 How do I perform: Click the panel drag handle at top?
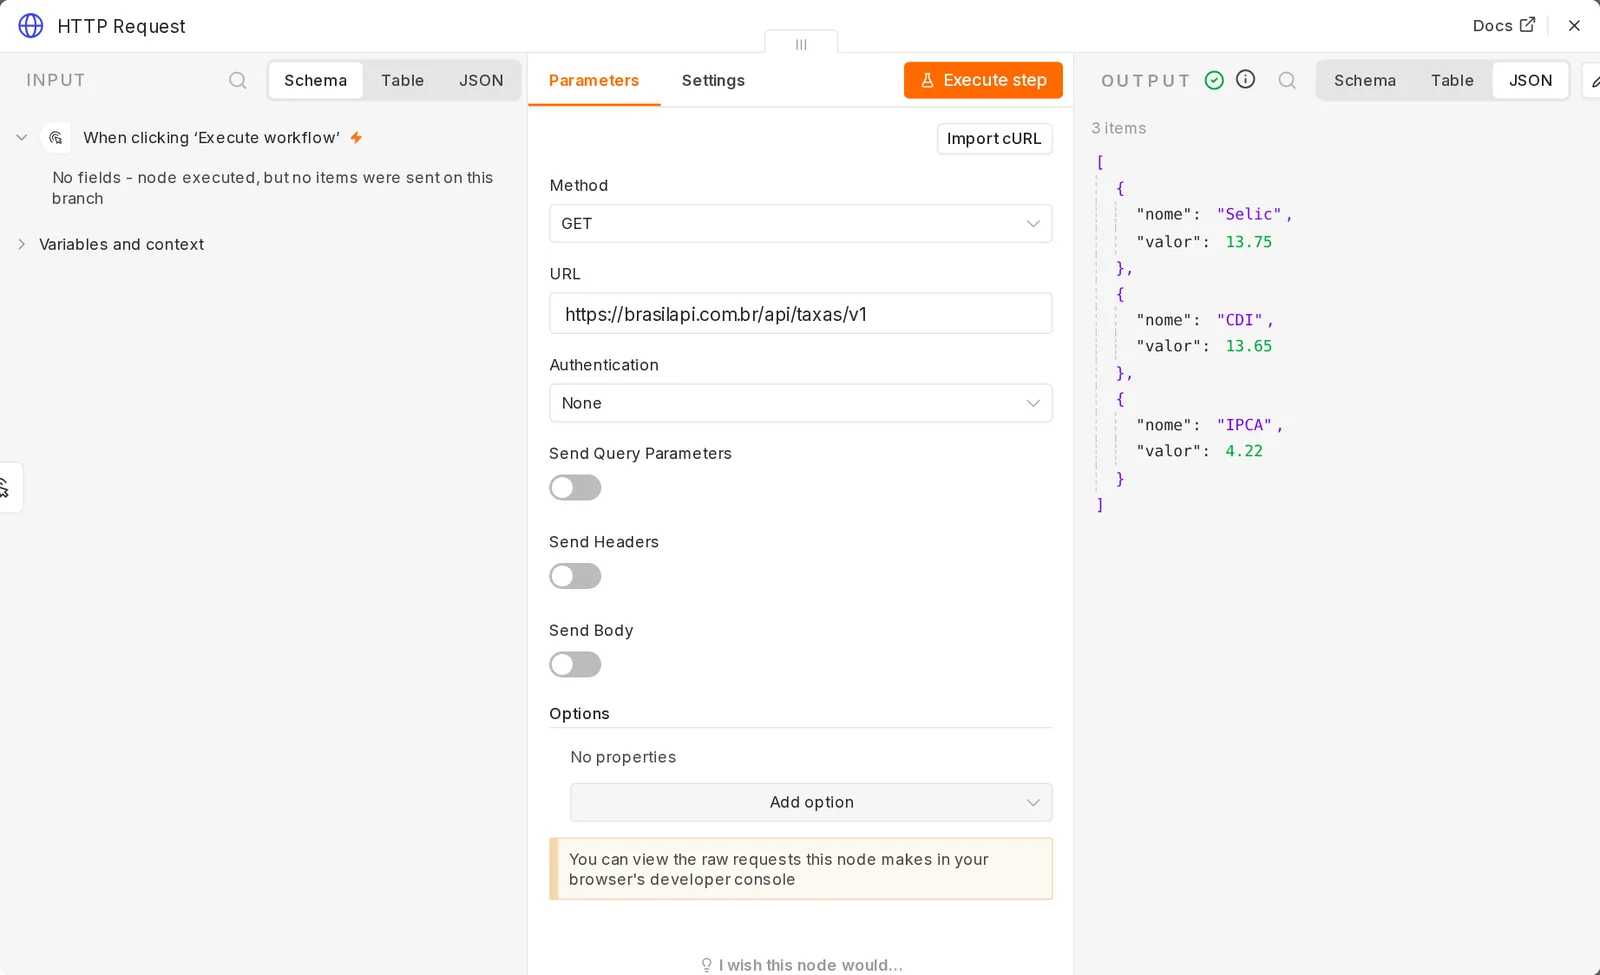801,44
